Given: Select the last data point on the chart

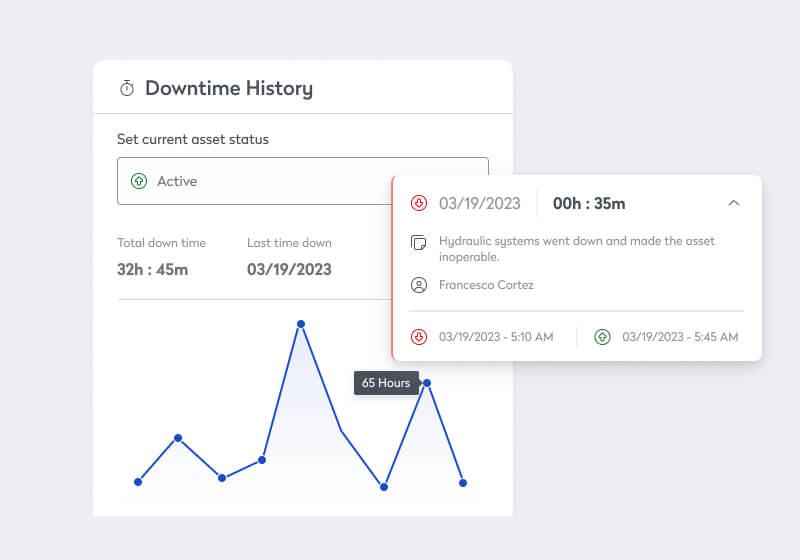Looking at the screenshot, I should pyautogui.click(x=463, y=483).
